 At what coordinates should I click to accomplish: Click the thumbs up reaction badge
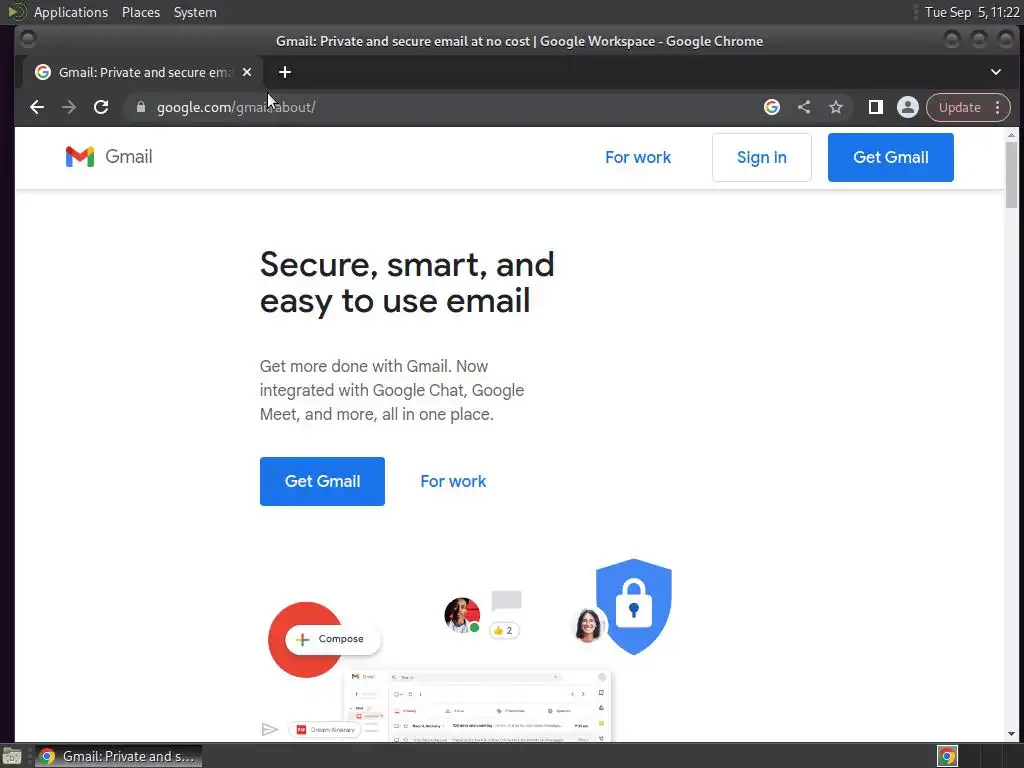(x=504, y=630)
